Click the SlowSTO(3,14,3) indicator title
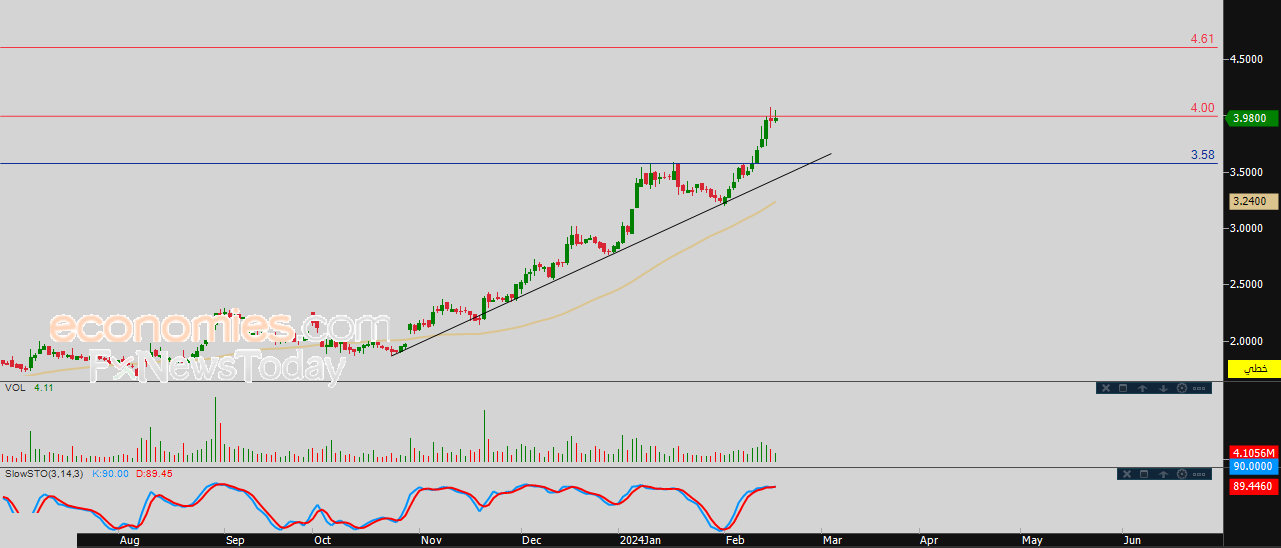The width and height of the screenshot is (1281, 548). pos(44,473)
